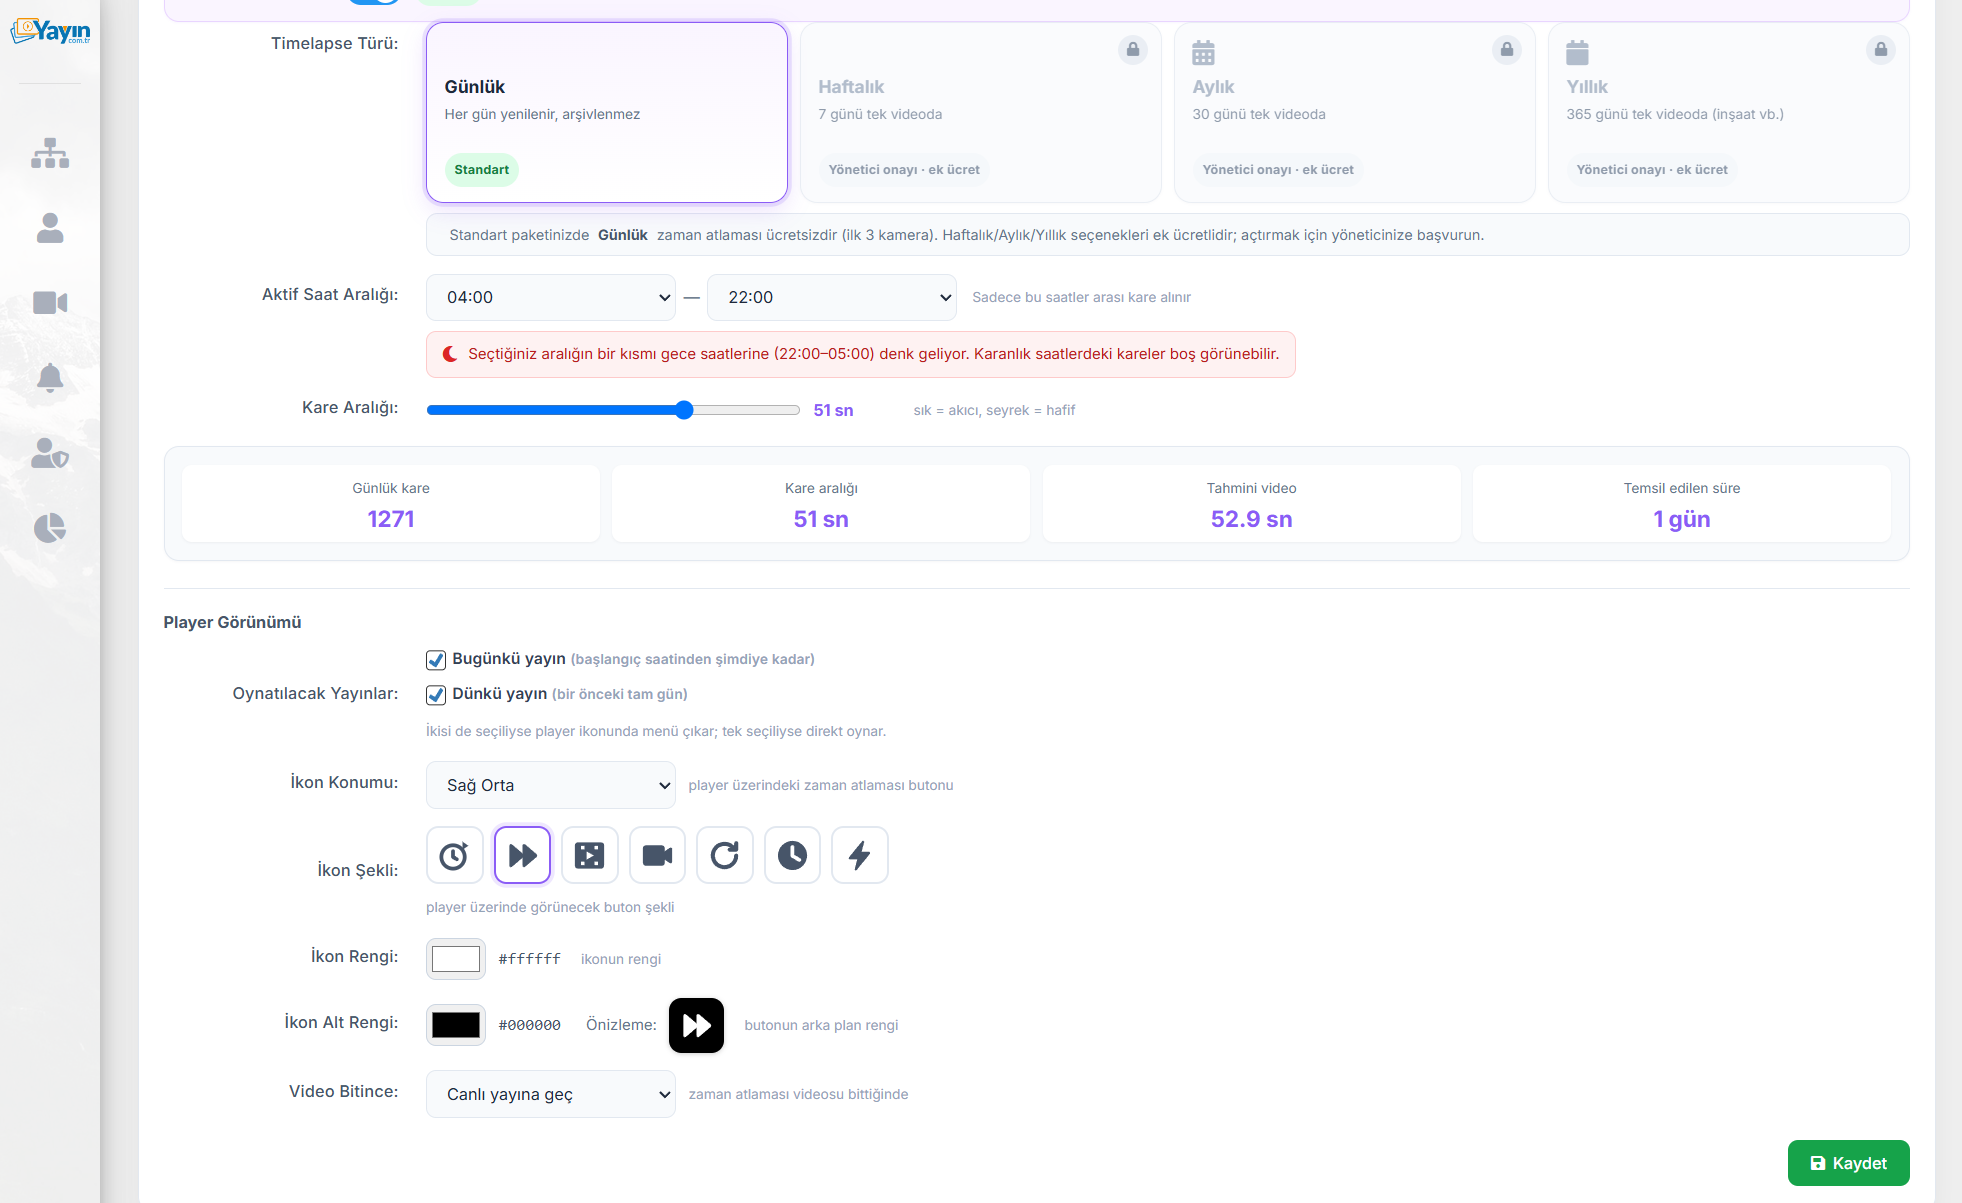
Task: Toggle the Dünkü yayın checkbox
Action: (436, 695)
